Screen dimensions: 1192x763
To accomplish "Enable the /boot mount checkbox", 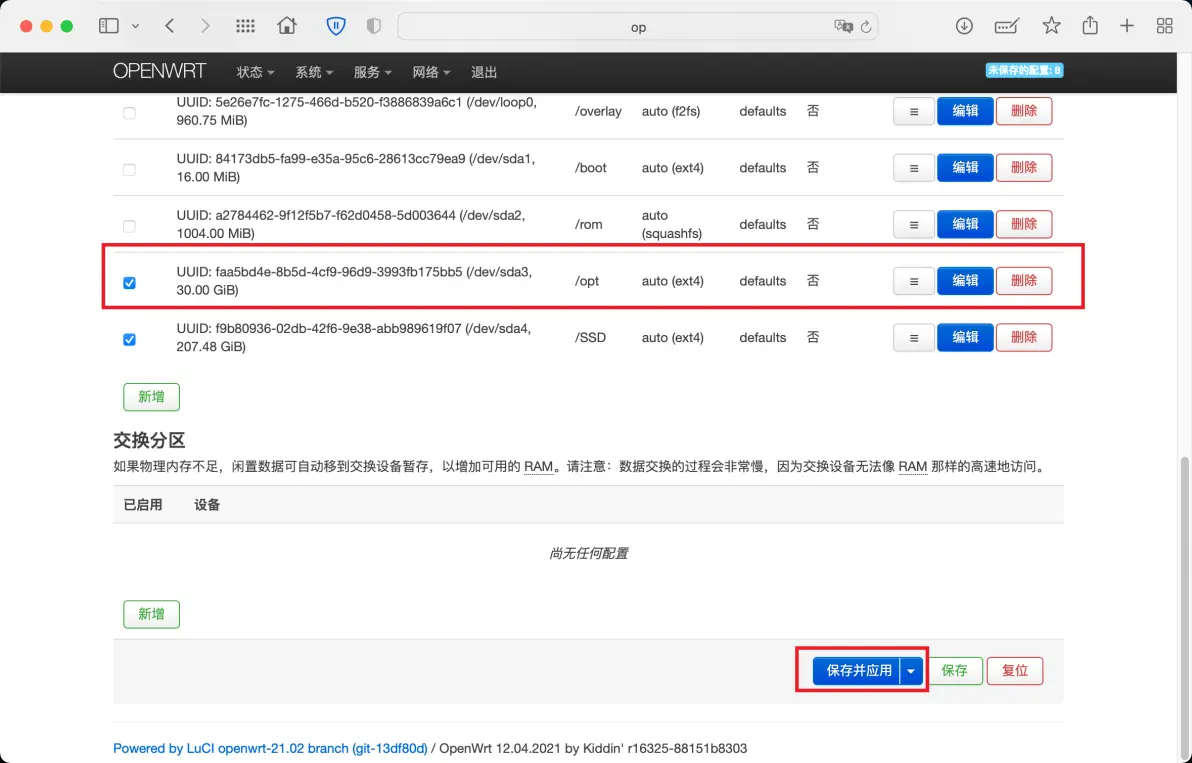I will pos(129,169).
